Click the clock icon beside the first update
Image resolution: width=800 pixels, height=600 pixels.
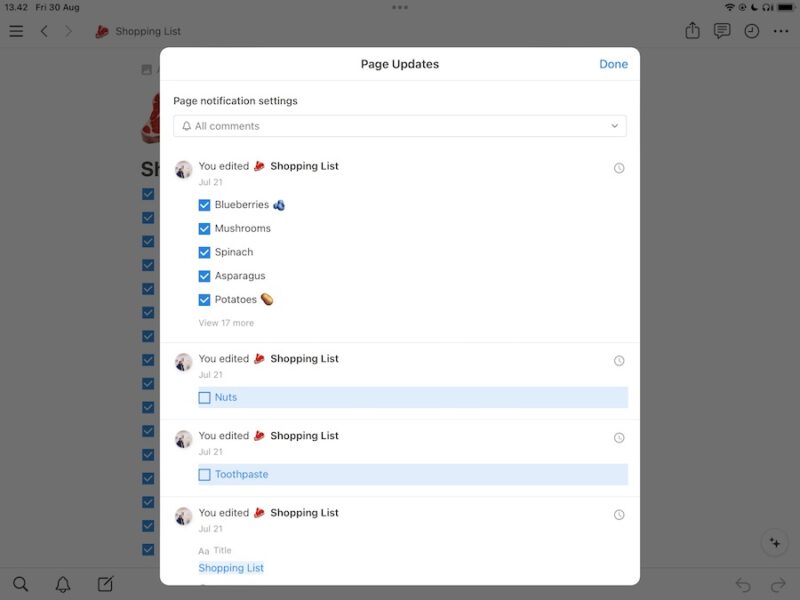click(x=619, y=167)
